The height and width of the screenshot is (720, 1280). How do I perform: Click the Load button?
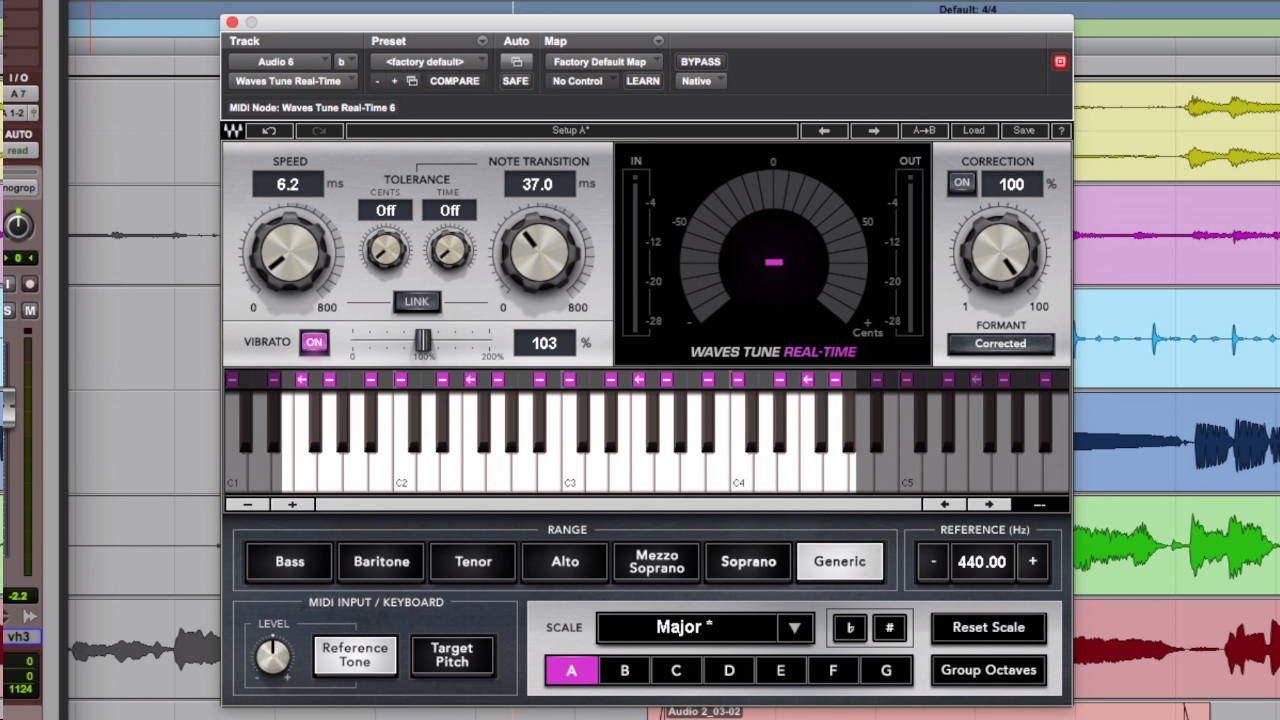(x=973, y=131)
